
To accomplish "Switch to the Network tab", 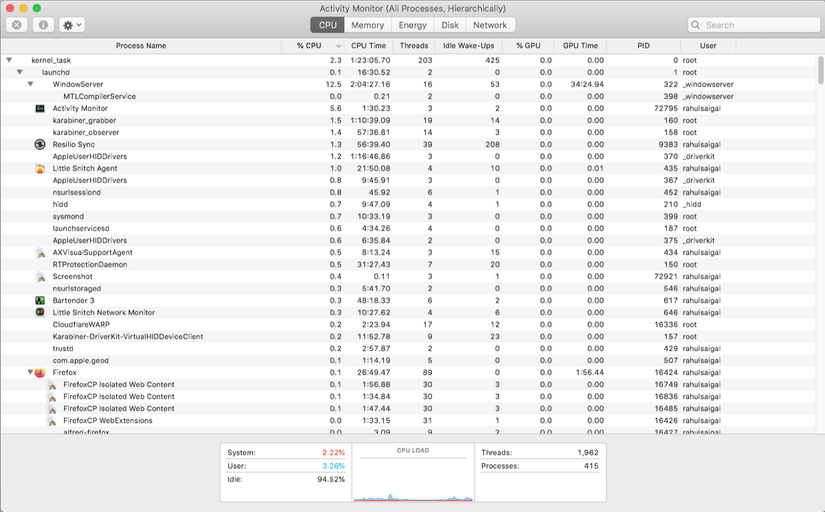I will point(490,25).
